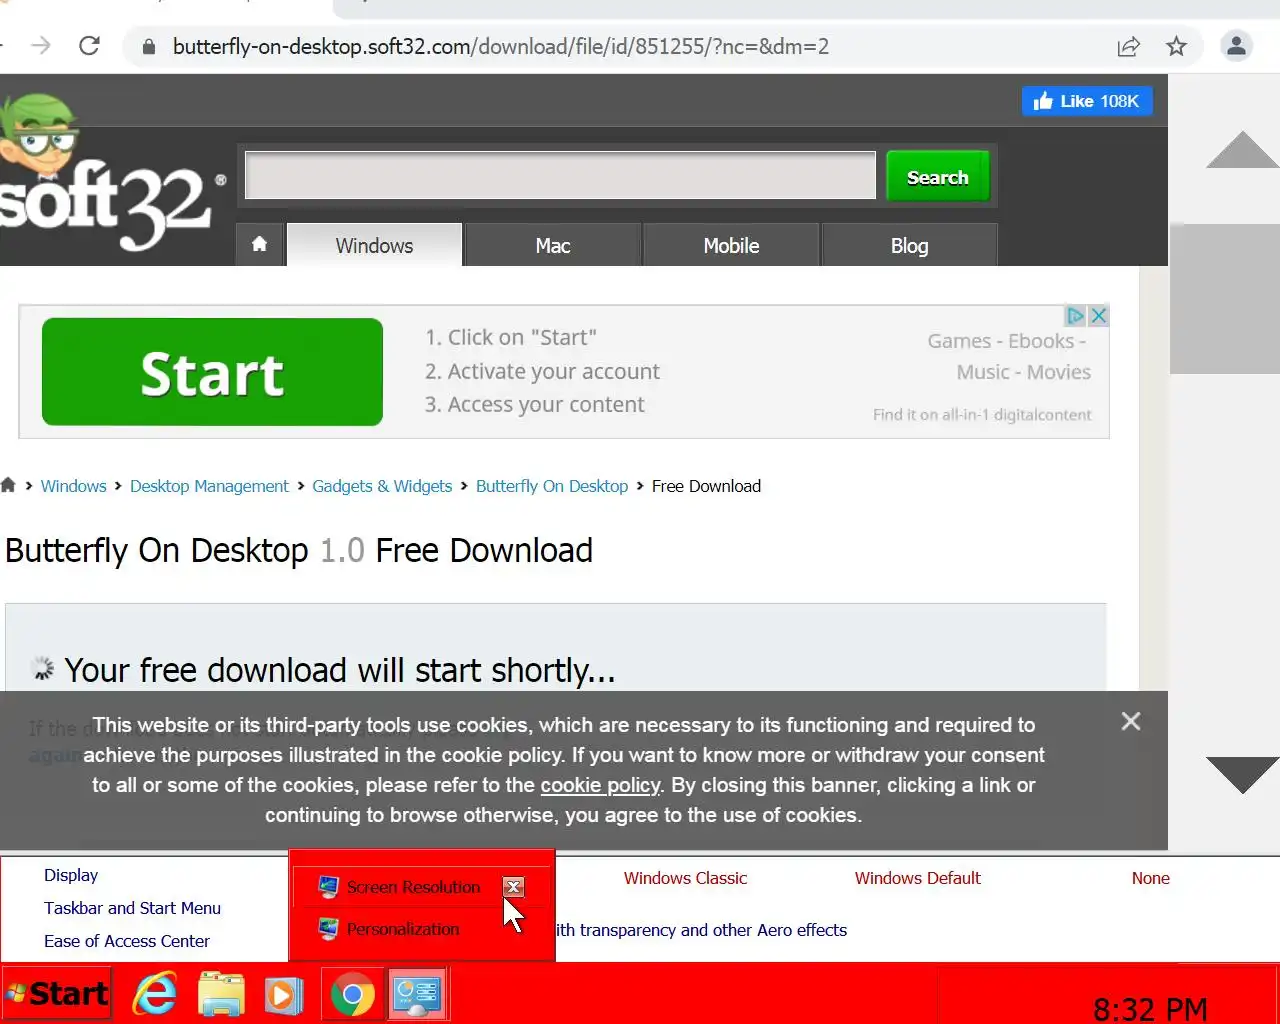This screenshot has height=1024, width=1280.
Task: Close the ad with its X icon
Action: point(1098,316)
